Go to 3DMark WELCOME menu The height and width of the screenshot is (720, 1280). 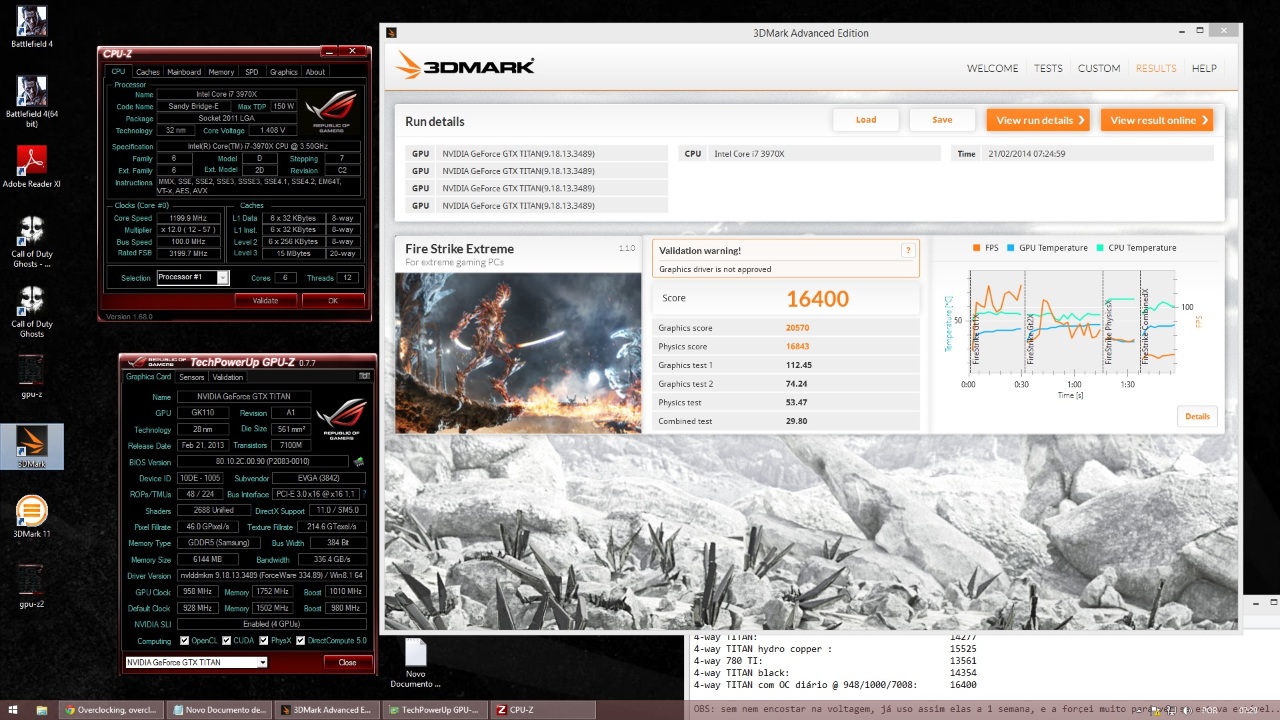coord(992,68)
